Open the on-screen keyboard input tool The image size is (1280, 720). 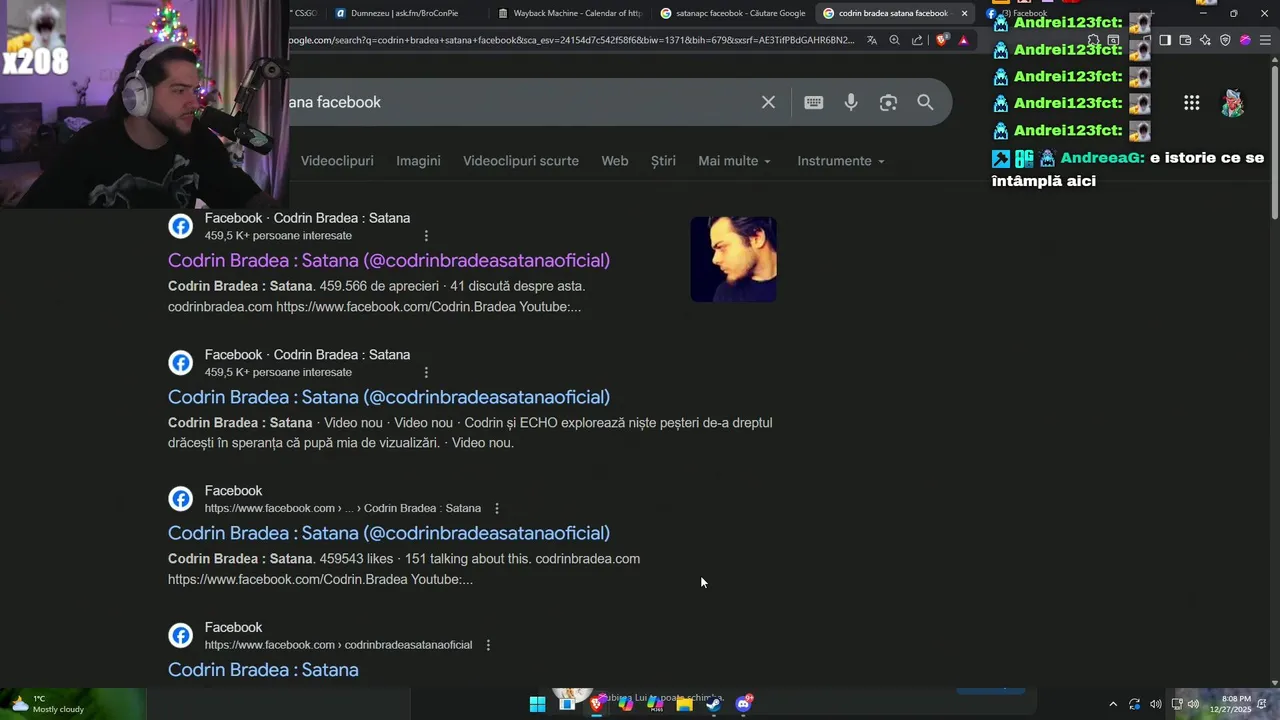pos(814,102)
